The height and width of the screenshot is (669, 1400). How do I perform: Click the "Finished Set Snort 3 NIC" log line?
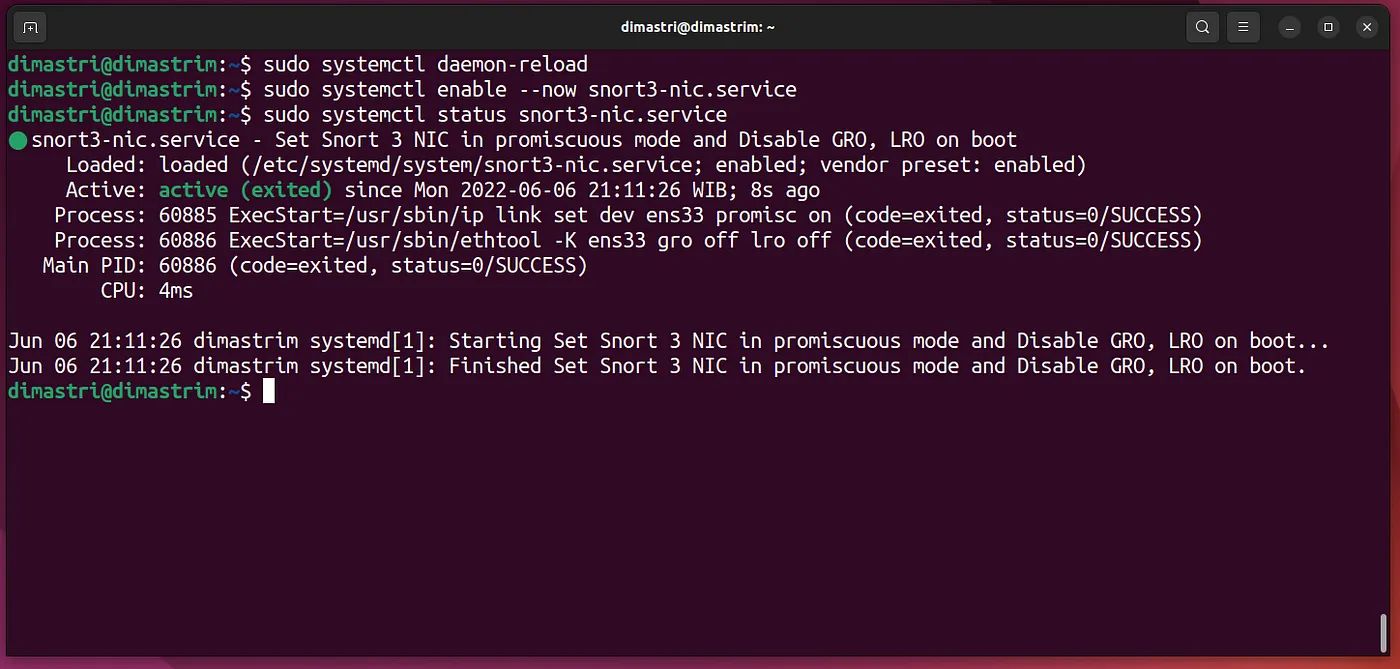pos(656,366)
